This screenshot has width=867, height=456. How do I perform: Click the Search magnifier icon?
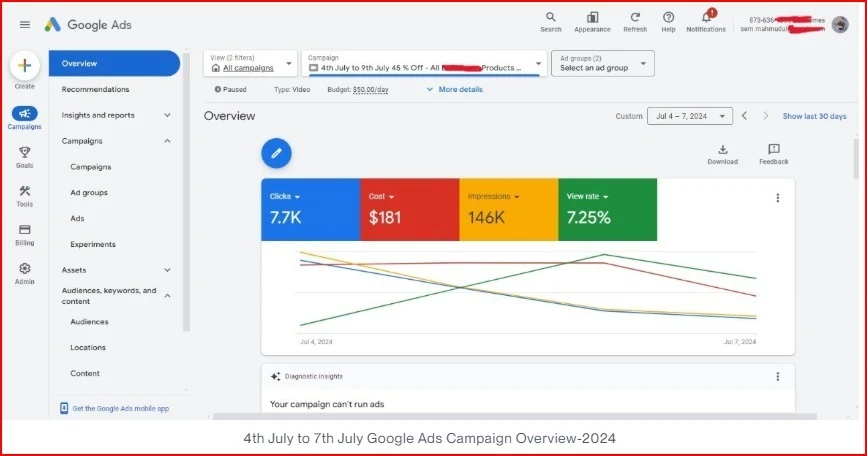coord(551,17)
